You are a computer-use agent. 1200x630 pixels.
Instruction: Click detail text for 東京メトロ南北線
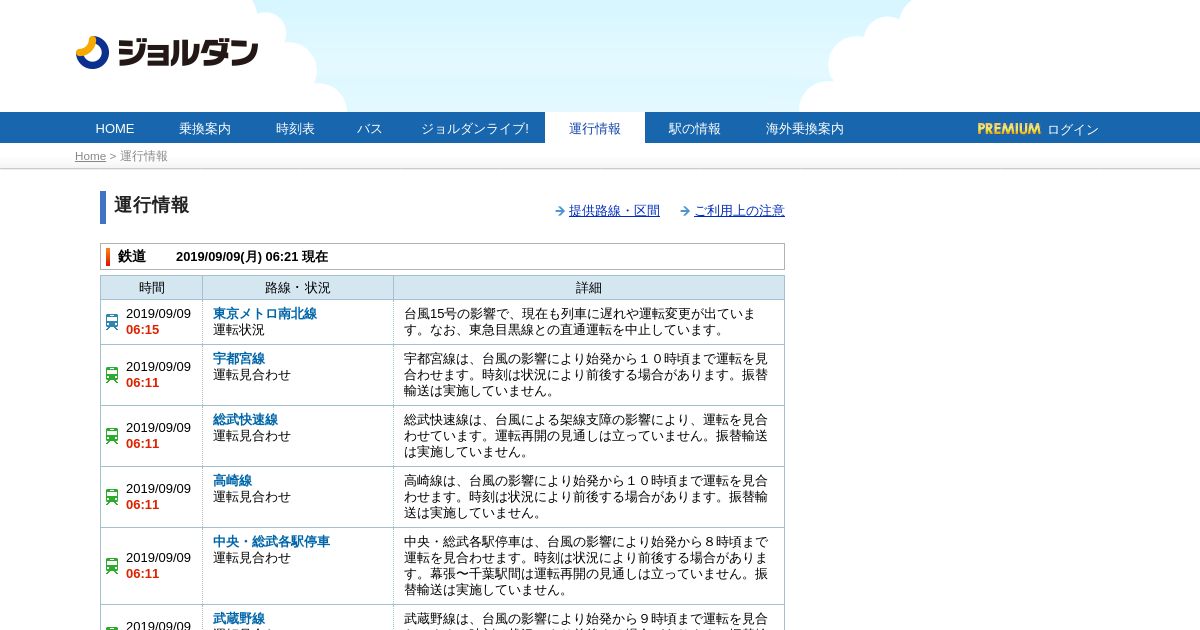[x=580, y=322]
